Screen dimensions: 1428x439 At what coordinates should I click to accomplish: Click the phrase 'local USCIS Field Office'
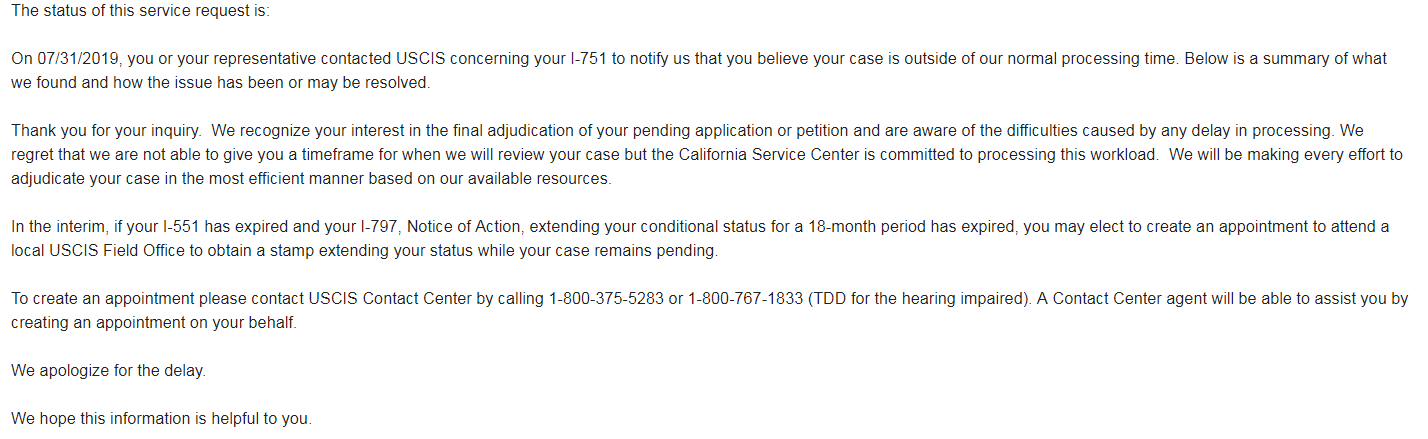pos(98,251)
